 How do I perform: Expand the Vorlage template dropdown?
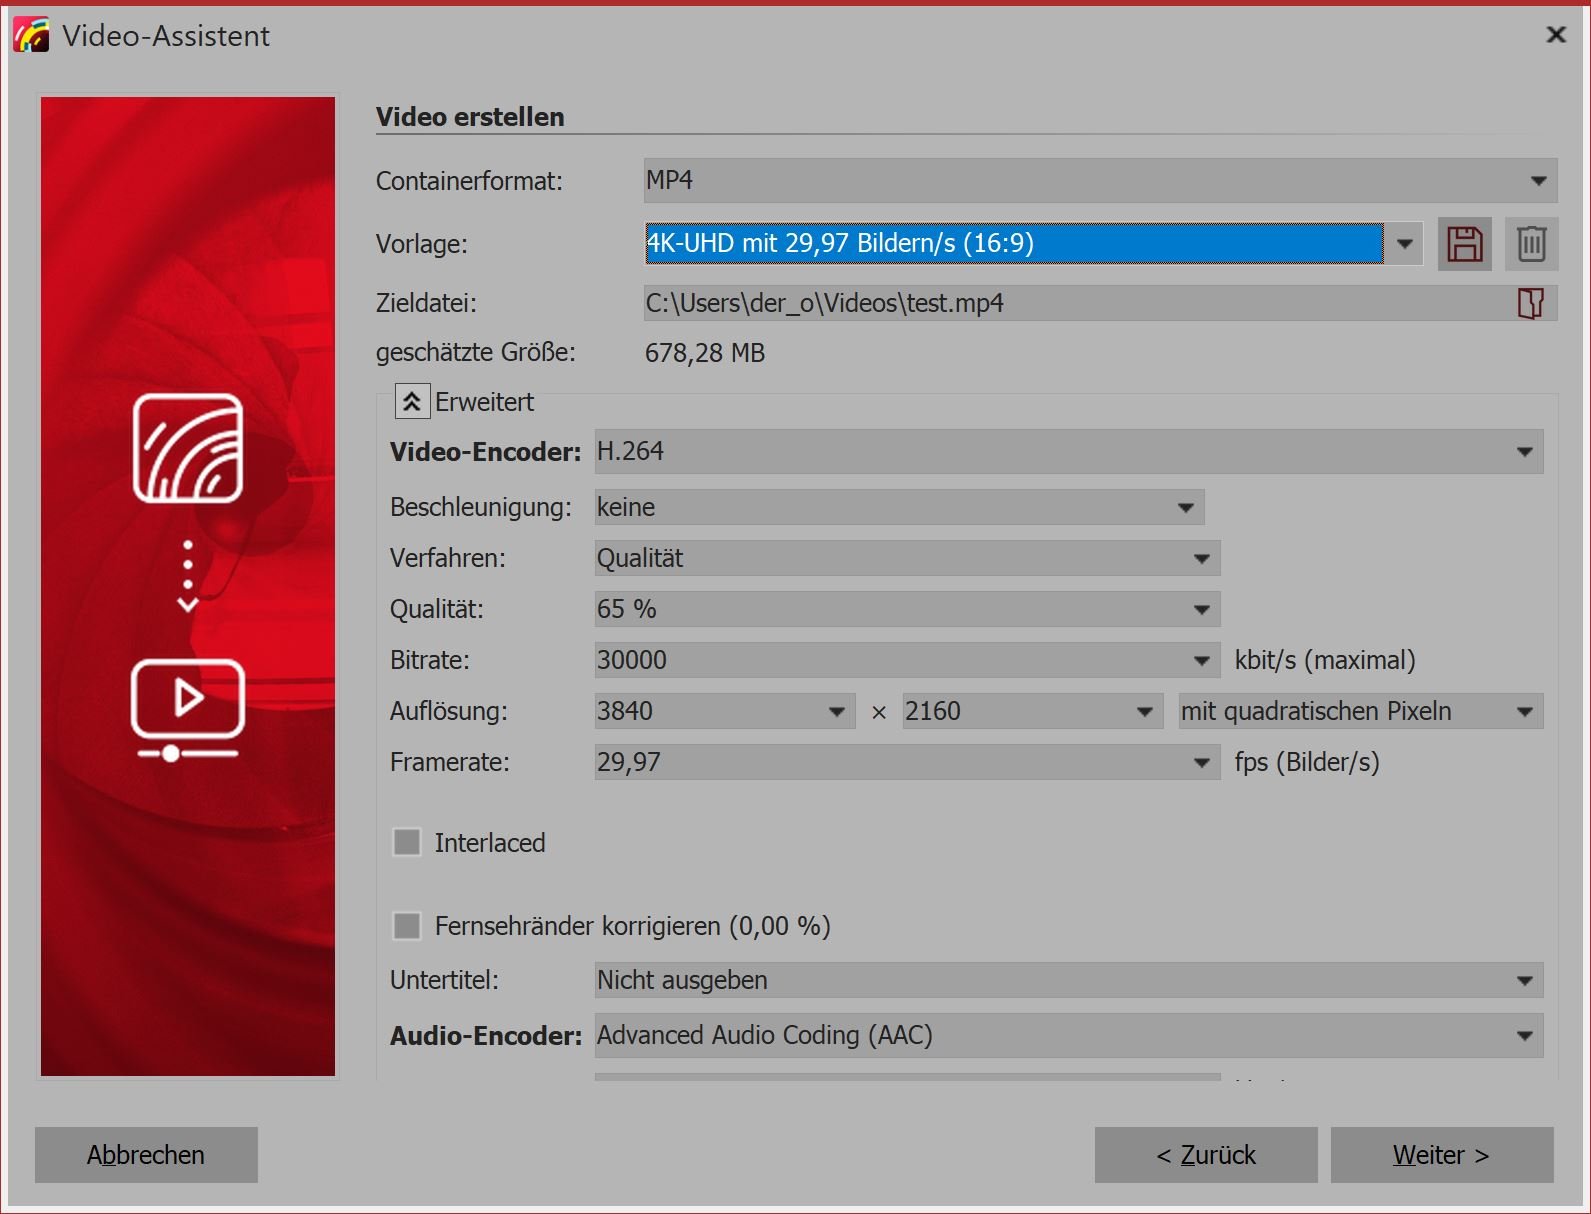coord(1404,244)
